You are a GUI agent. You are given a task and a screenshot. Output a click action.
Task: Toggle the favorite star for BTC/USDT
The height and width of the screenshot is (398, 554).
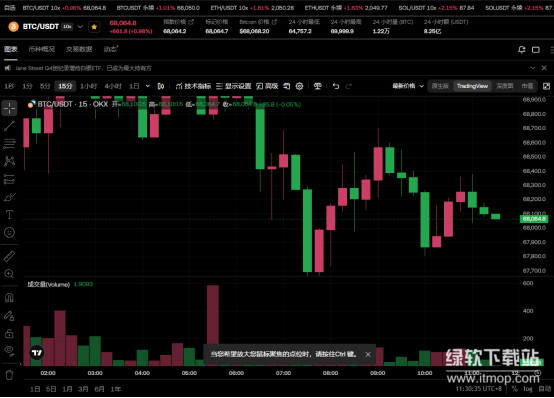(x=94, y=27)
